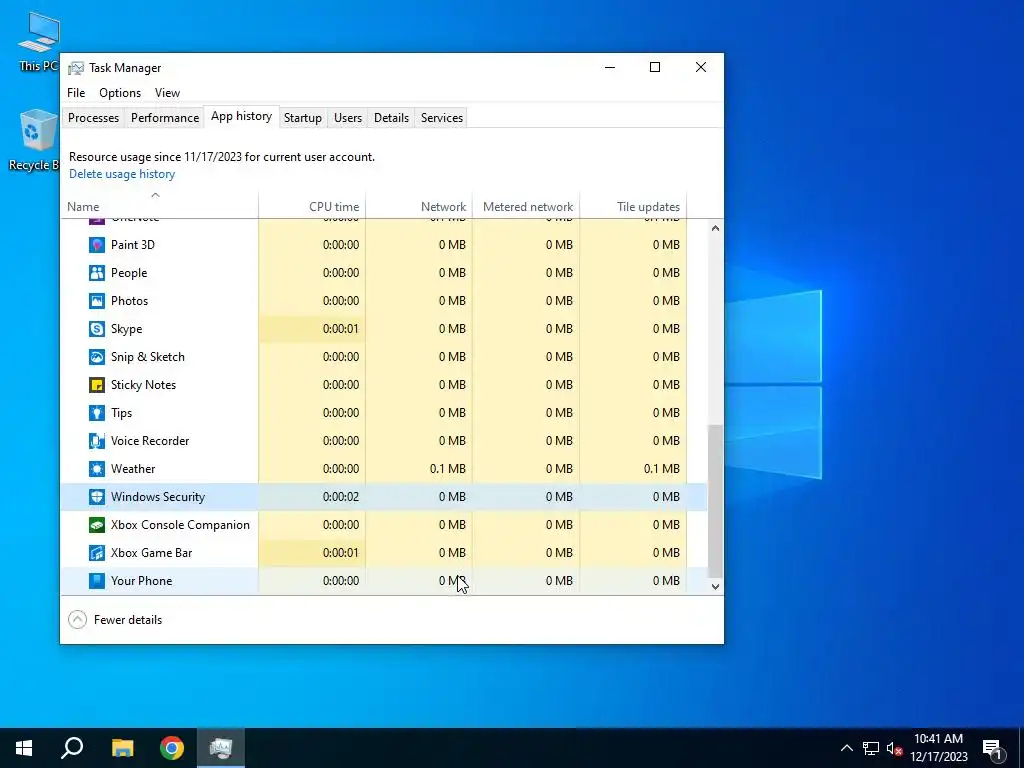Viewport: 1024px width, 768px height.
Task: Click the People app icon
Action: (x=97, y=273)
